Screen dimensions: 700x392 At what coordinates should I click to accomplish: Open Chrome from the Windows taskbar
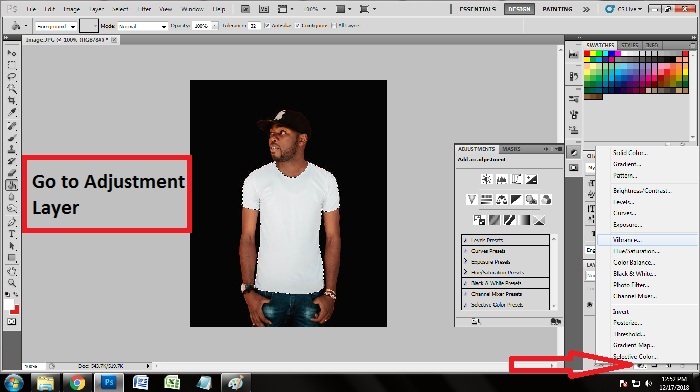coord(77,383)
